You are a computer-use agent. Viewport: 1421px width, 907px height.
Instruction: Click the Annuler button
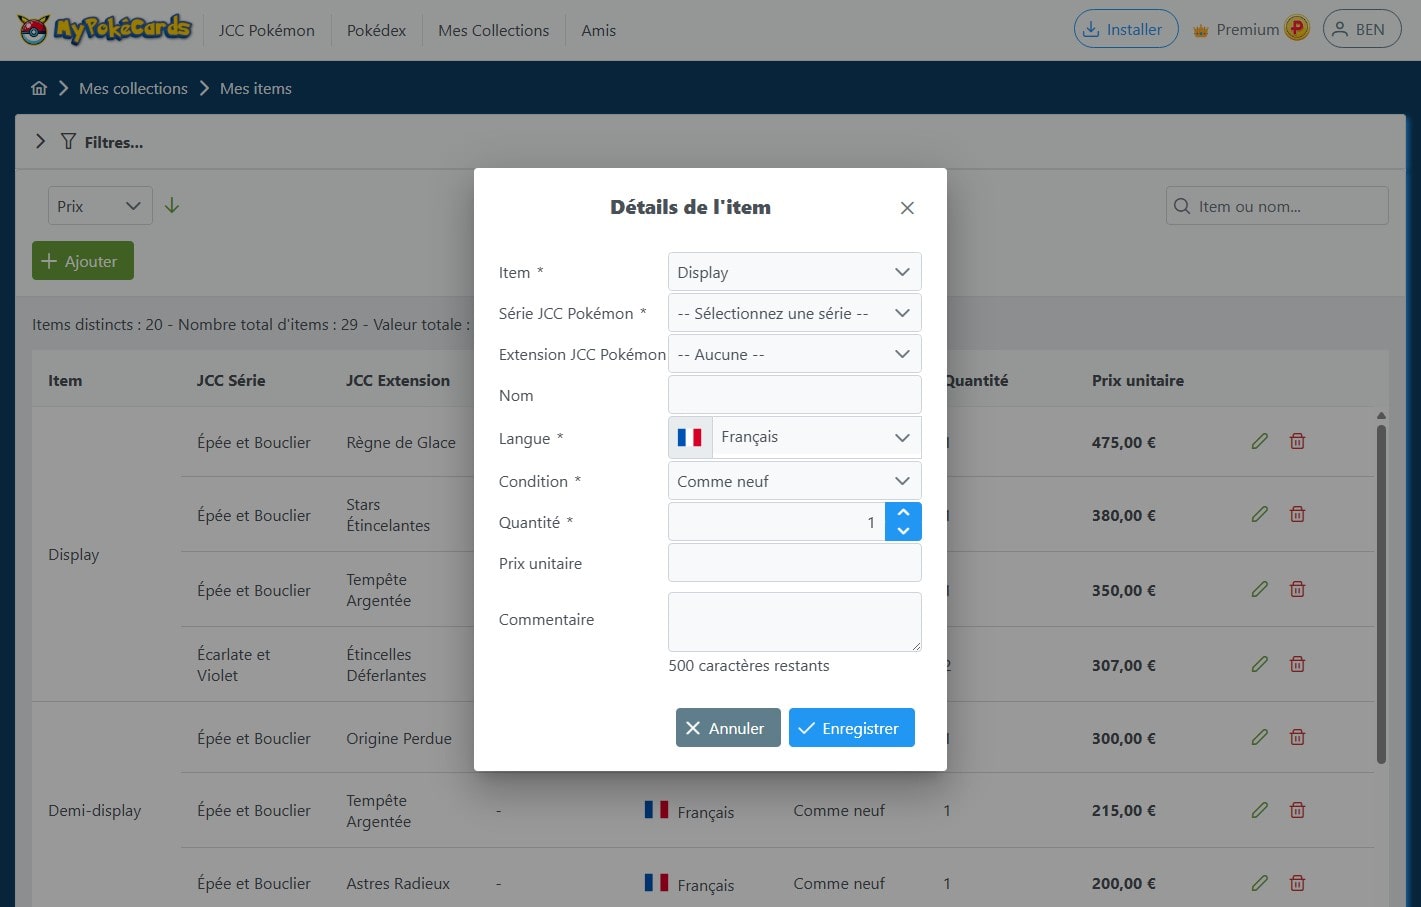(x=727, y=728)
